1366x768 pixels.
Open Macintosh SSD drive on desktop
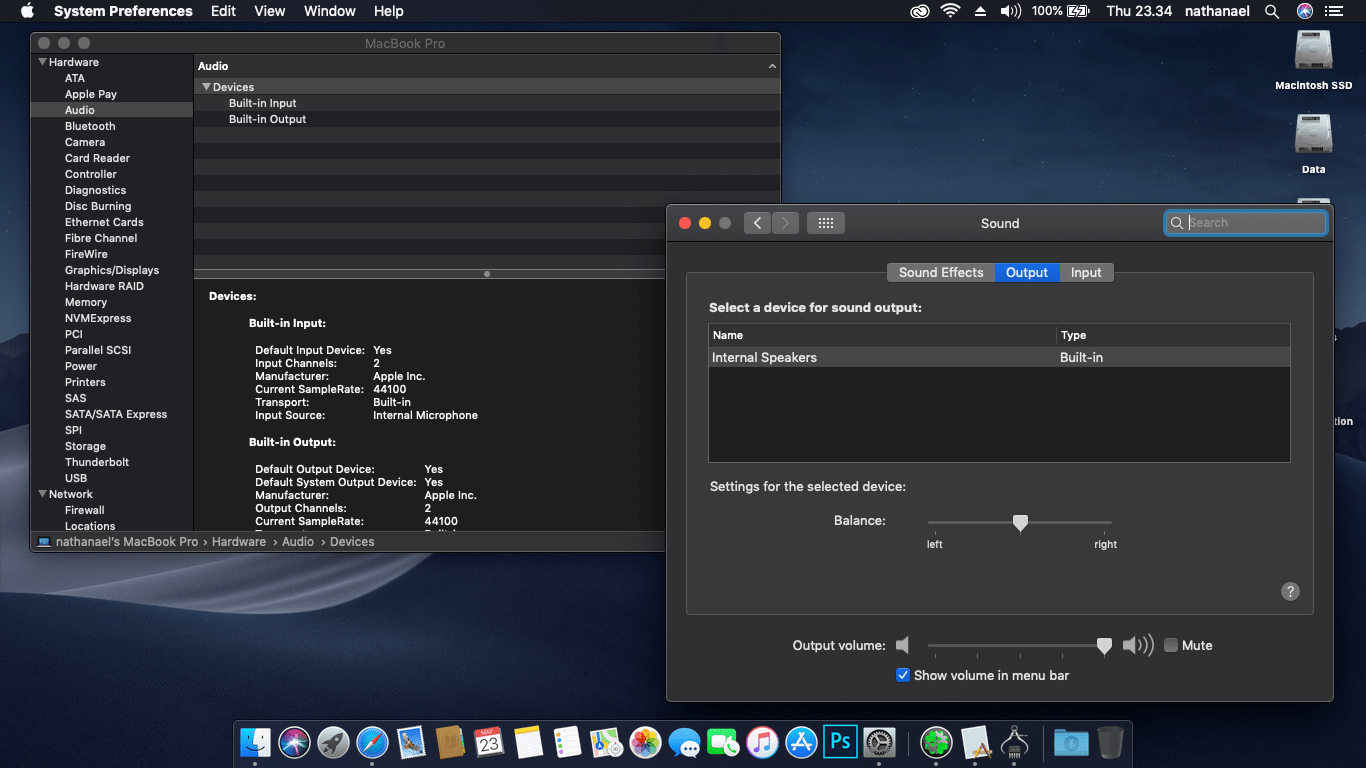1313,51
